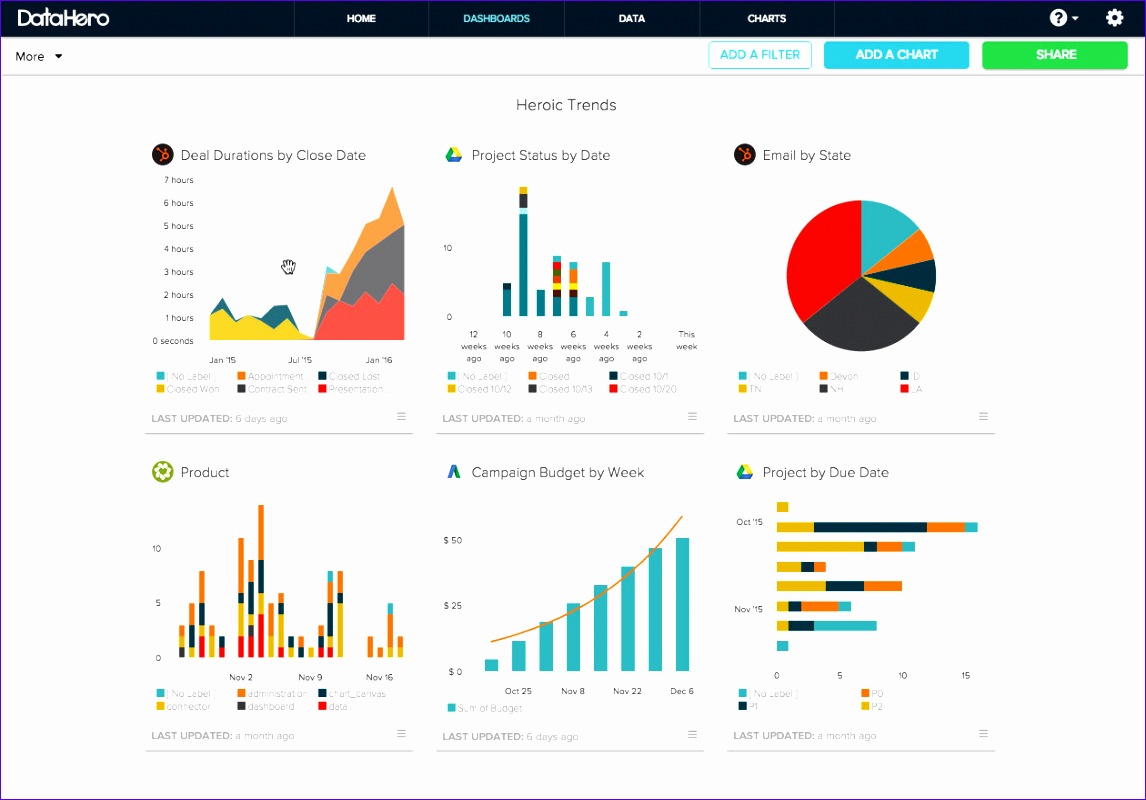Screen dimensions: 1146x800
Task: Expand the caret next to help icon
Action: [x=1075, y=18]
